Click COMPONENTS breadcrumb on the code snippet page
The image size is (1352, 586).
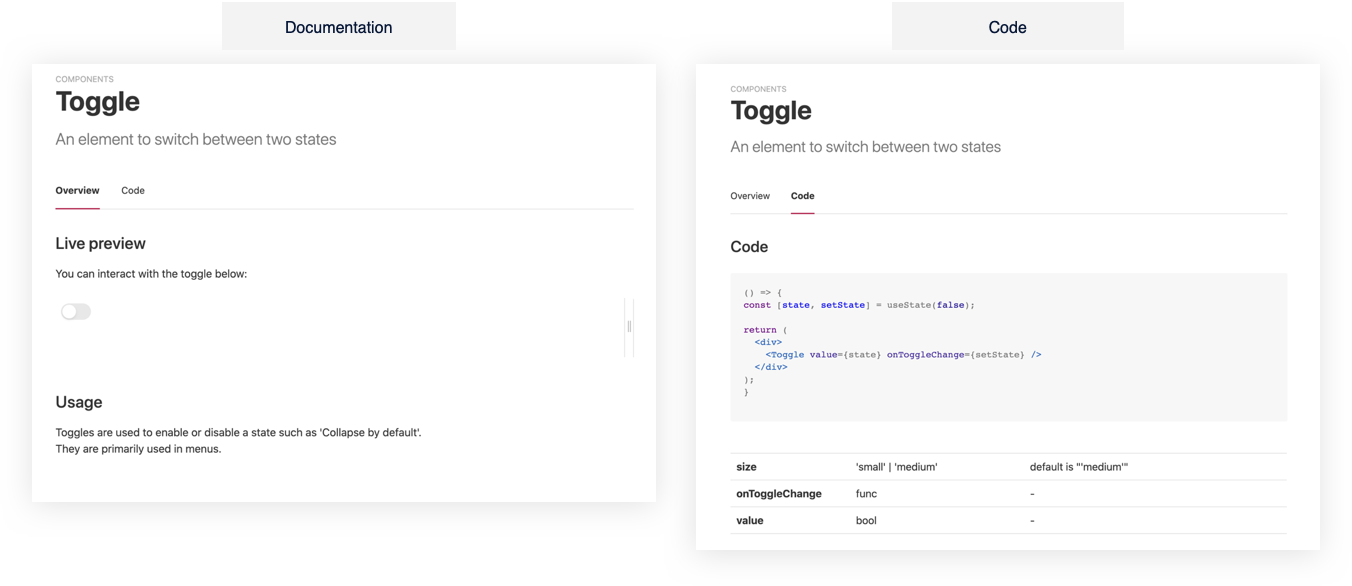click(x=758, y=89)
